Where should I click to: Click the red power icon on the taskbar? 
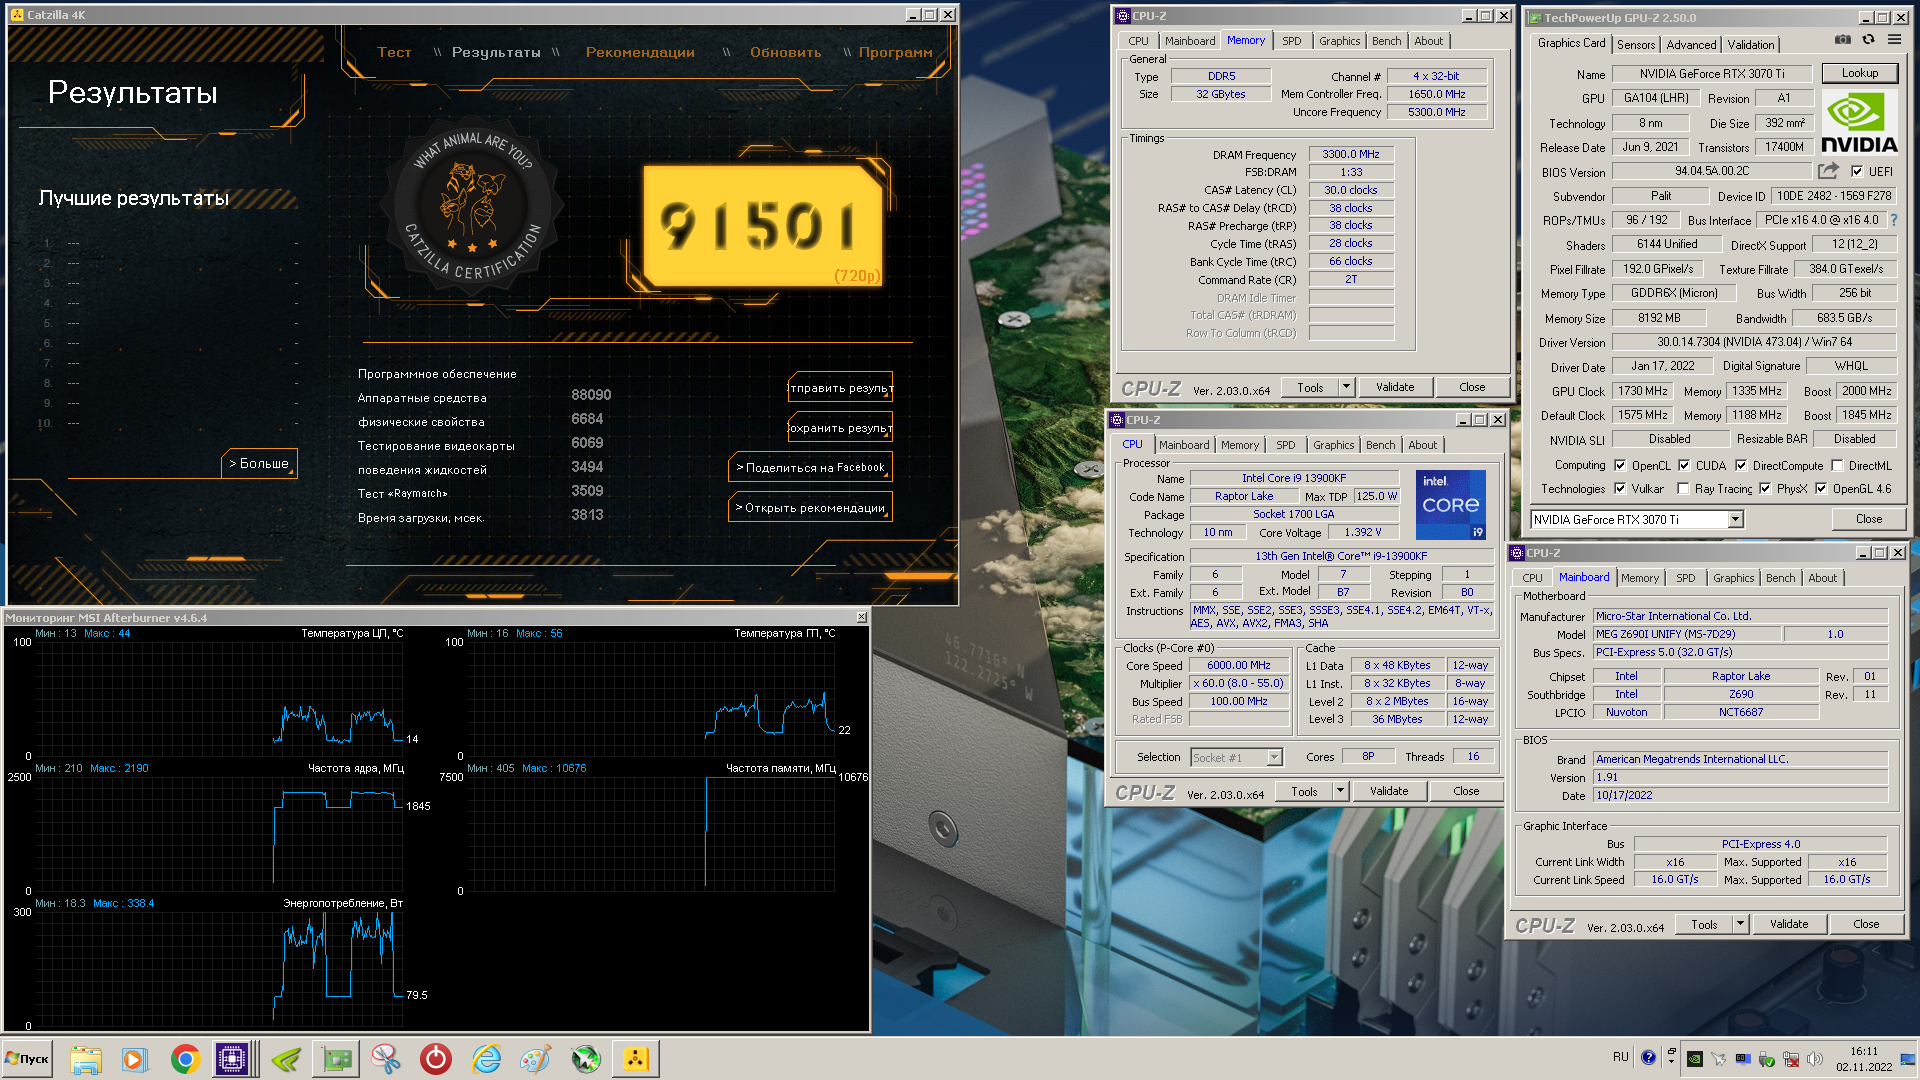[436, 1059]
